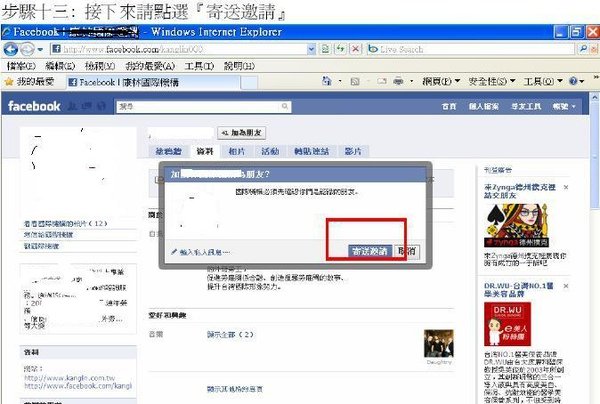
Task: Click 尋友工具 in the Facebook header
Action: pyautogui.click(x=526, y=106)
